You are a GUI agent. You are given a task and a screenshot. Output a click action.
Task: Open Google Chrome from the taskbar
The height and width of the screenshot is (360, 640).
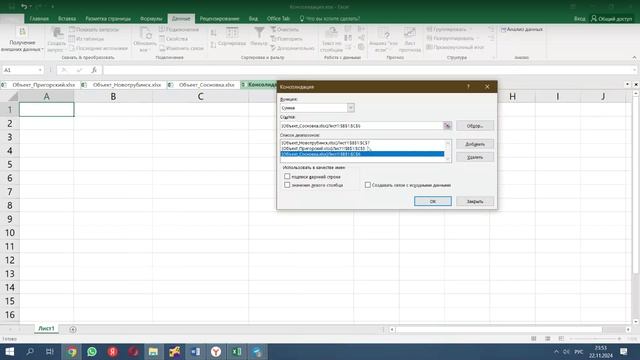click(72, 351)
